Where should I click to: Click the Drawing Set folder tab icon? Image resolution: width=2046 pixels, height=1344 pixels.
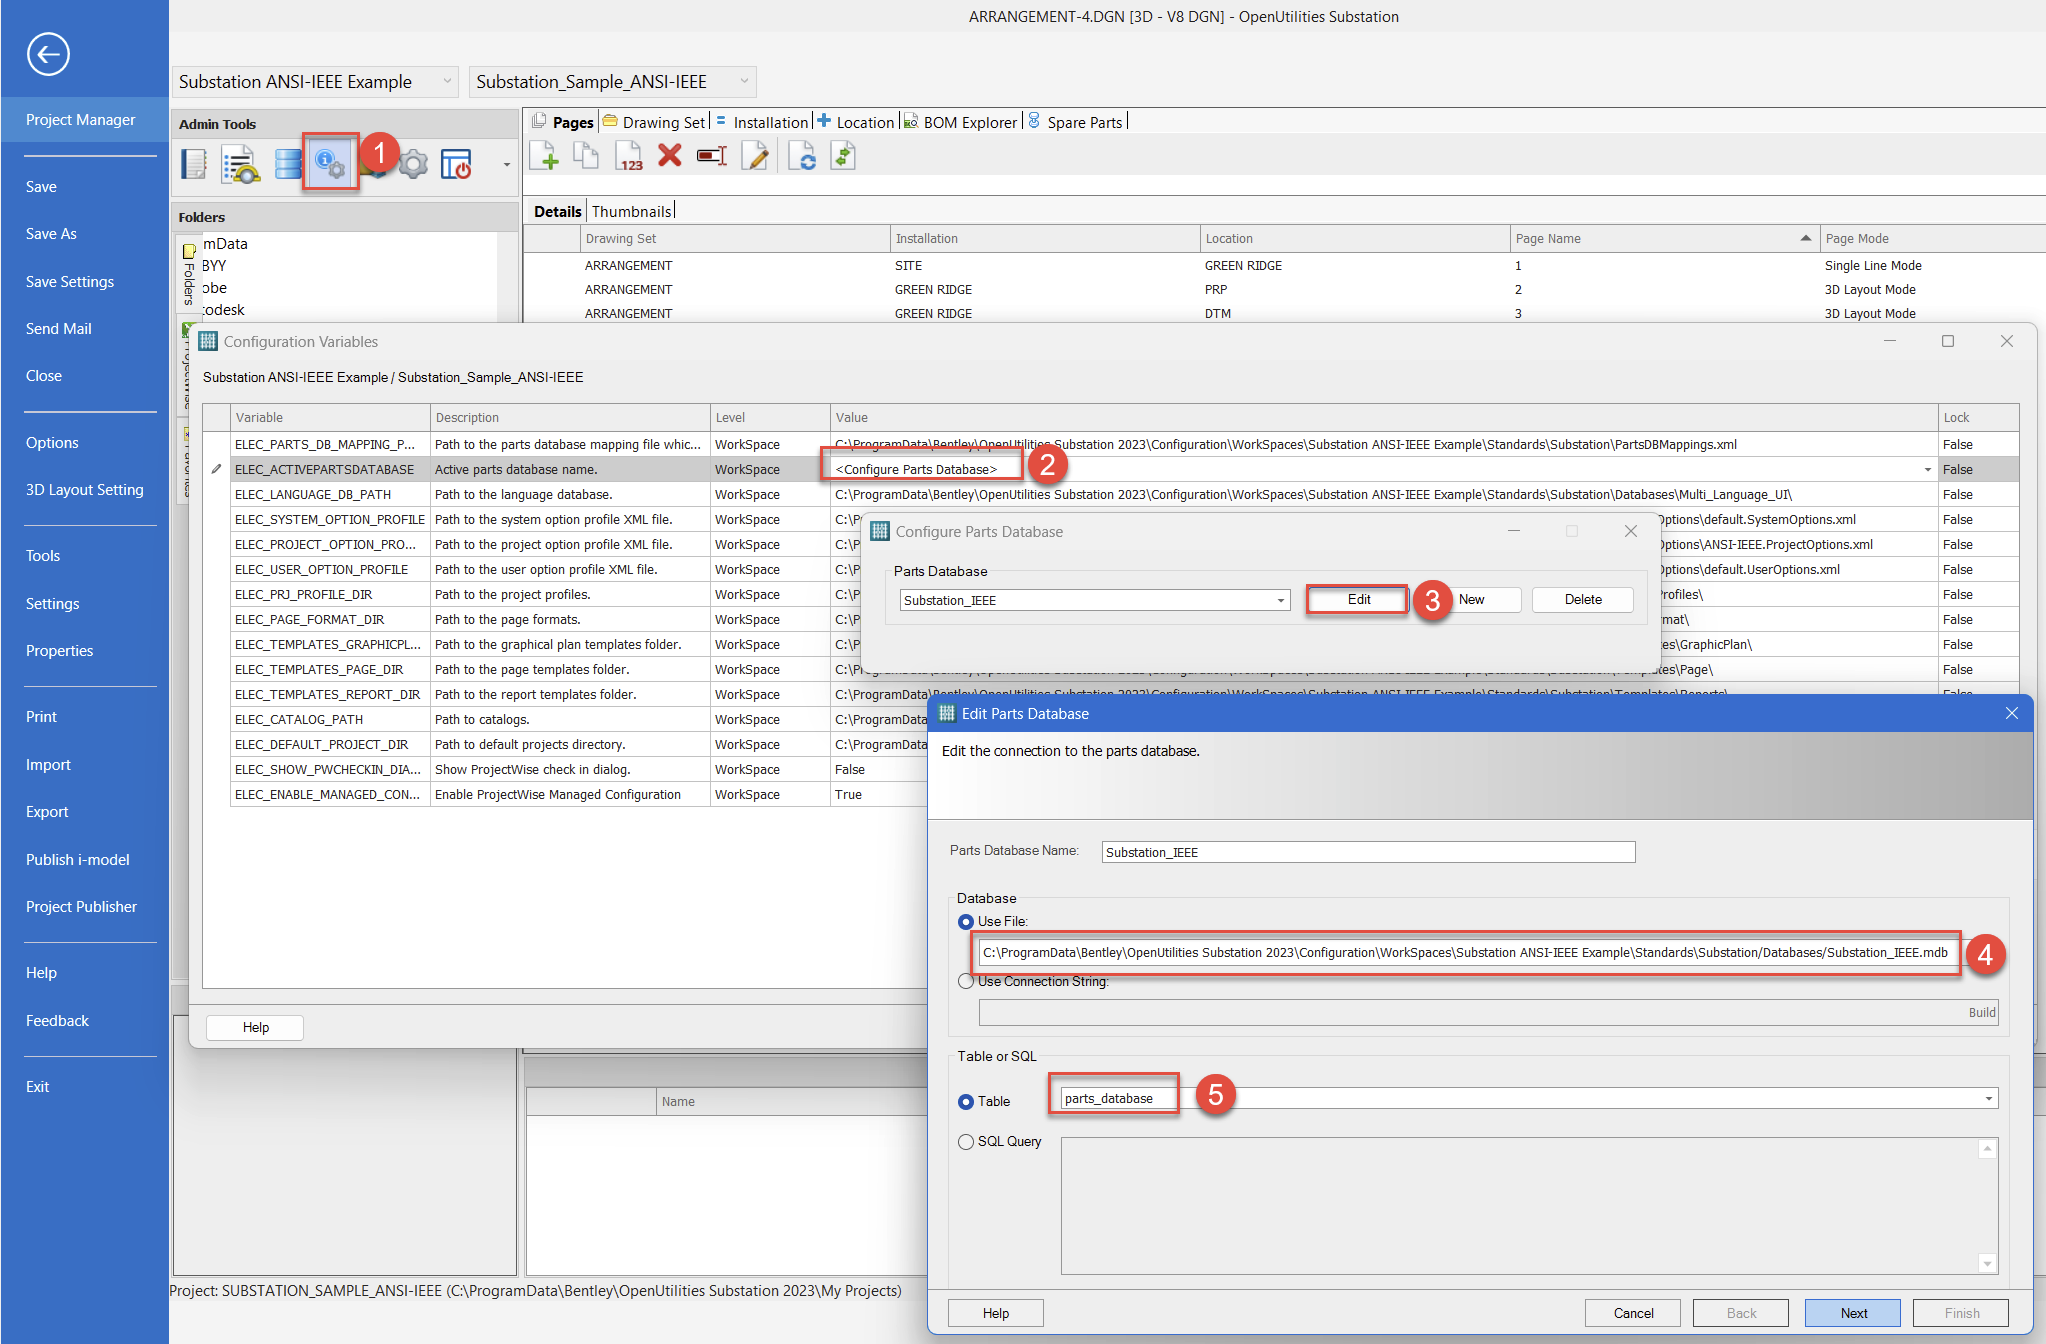(610, 121)
